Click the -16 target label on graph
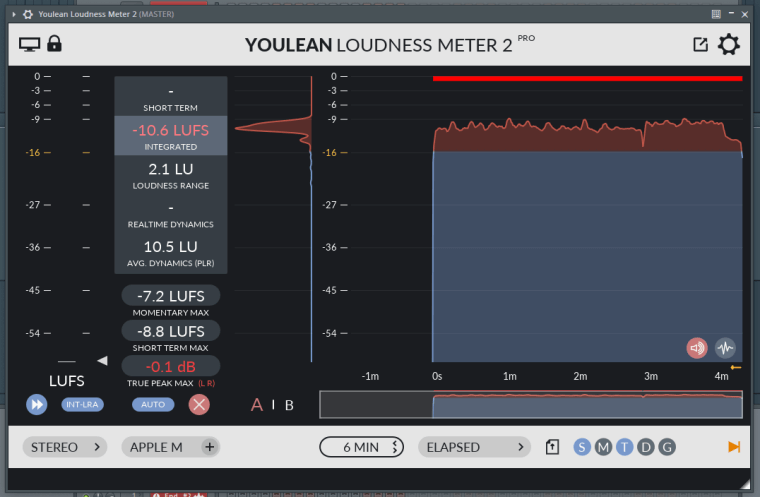 click(x=330, y=153)
